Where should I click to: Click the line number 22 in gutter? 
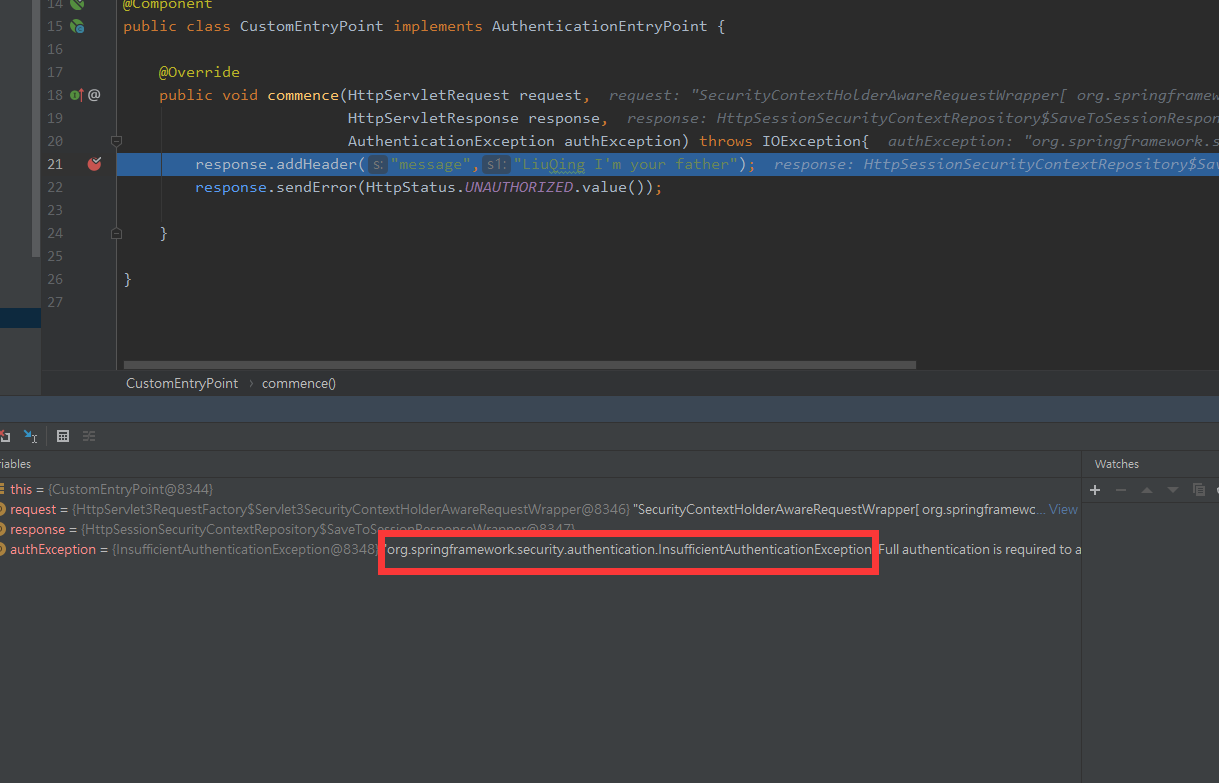55,187
